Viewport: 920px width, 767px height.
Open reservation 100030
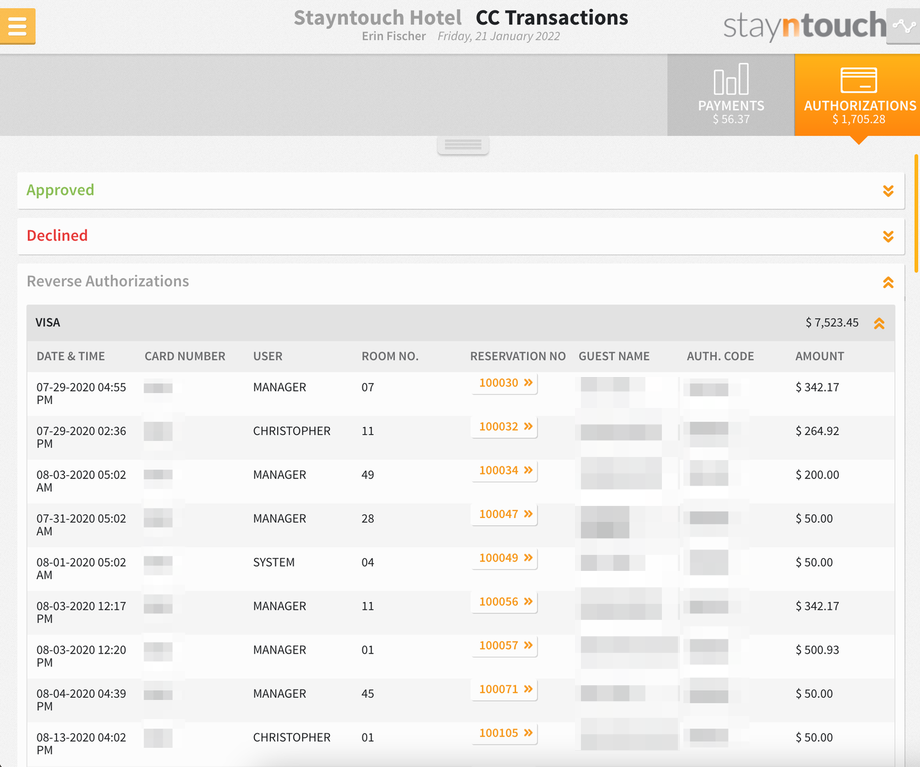(505, 383)
